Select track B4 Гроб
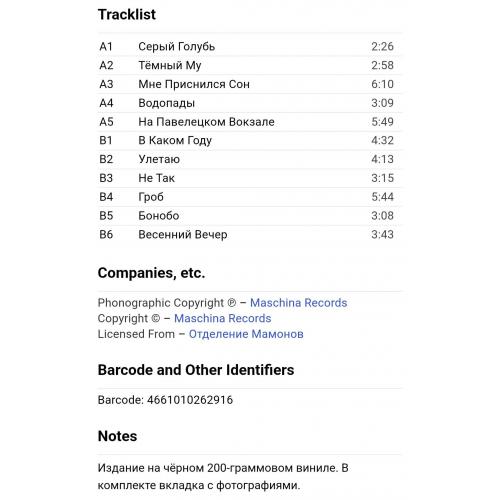500x500 pixels. point(250,197)
